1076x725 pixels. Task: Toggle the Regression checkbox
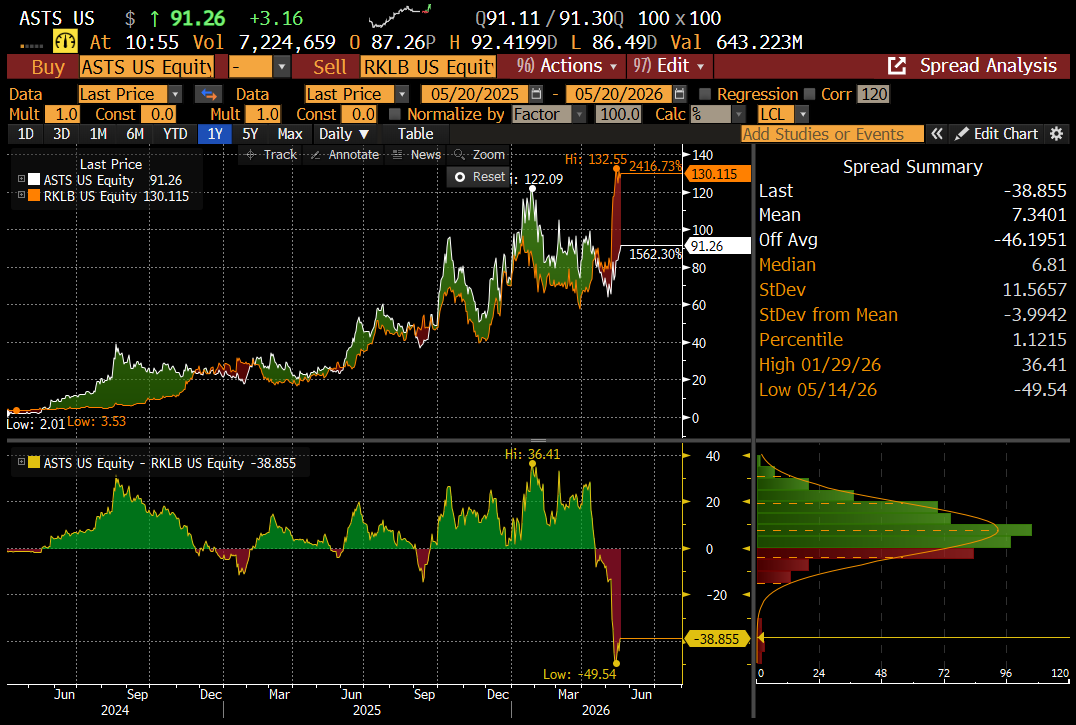(x=705, y=94)
